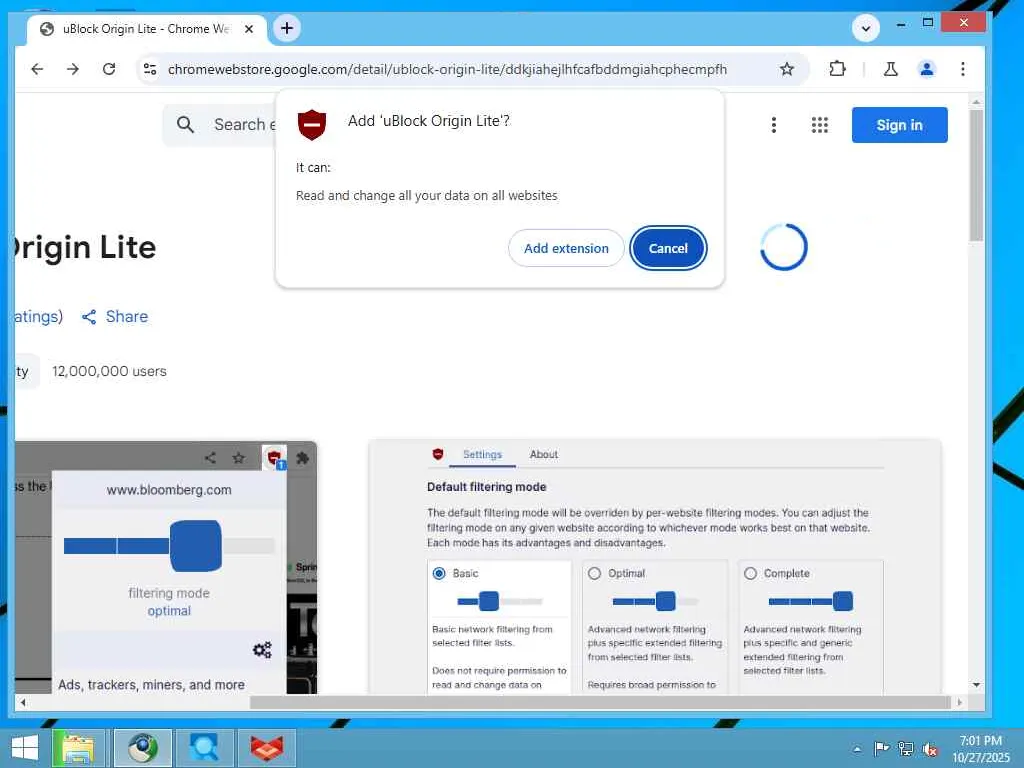The width and height of the screenshot is (1024, 768).
Task: Open the Extensions puzzle icon
Action: coord(837,69)
